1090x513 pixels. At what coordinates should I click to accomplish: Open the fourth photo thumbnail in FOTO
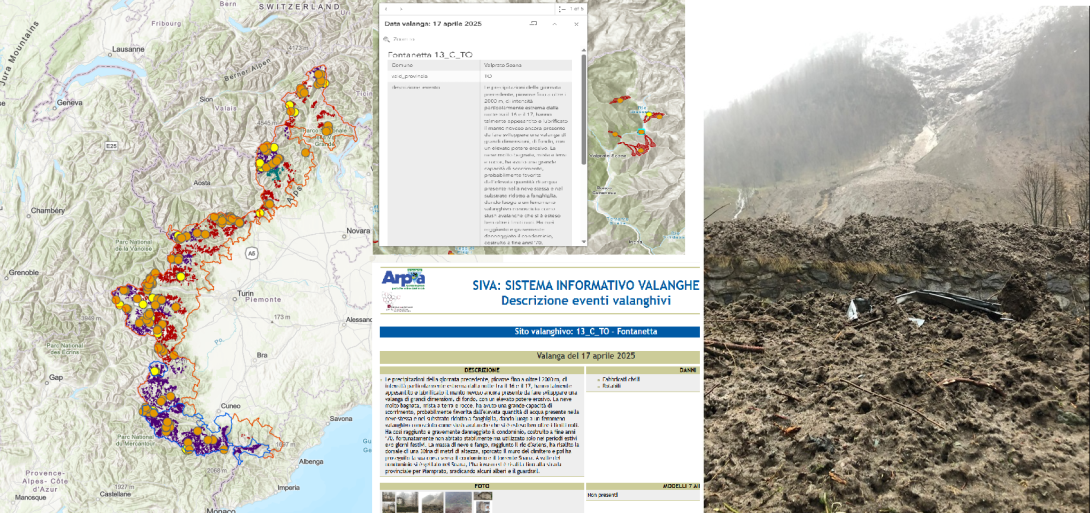(x=458, y=502)
